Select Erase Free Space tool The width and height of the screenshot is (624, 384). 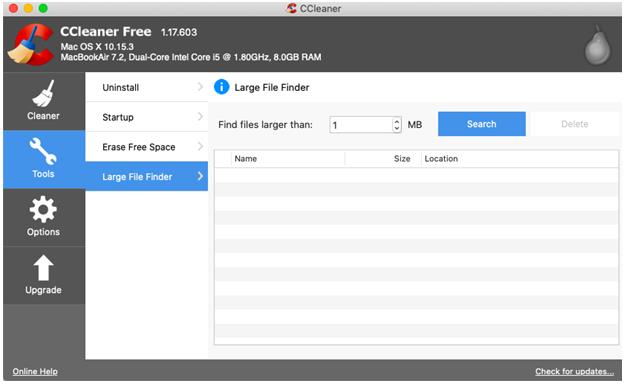tap(146, 147)
